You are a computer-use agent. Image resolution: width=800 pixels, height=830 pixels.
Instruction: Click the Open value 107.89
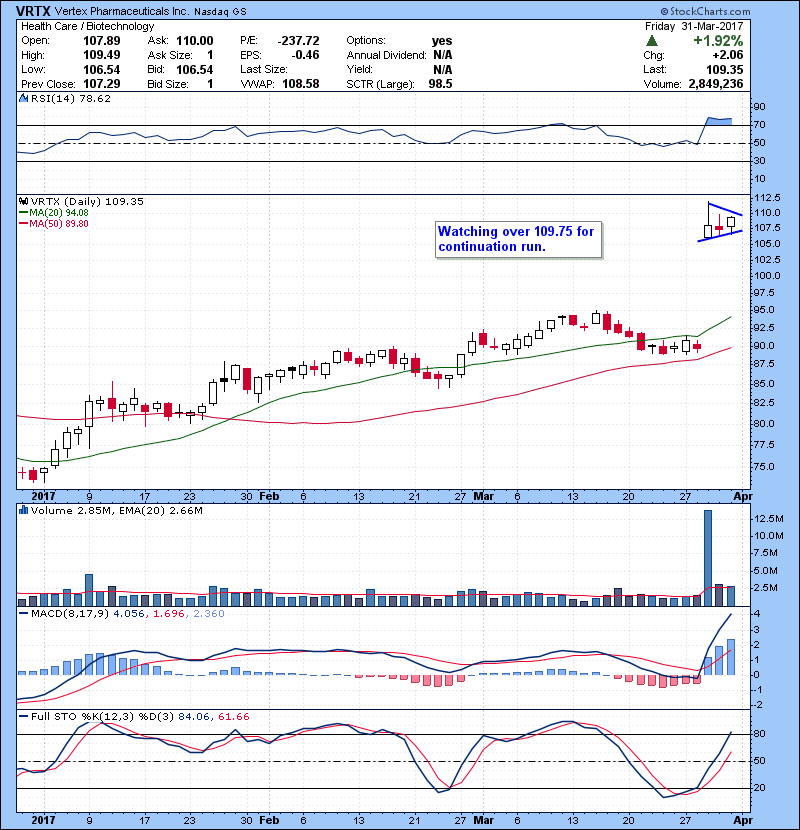coord(102,41)
